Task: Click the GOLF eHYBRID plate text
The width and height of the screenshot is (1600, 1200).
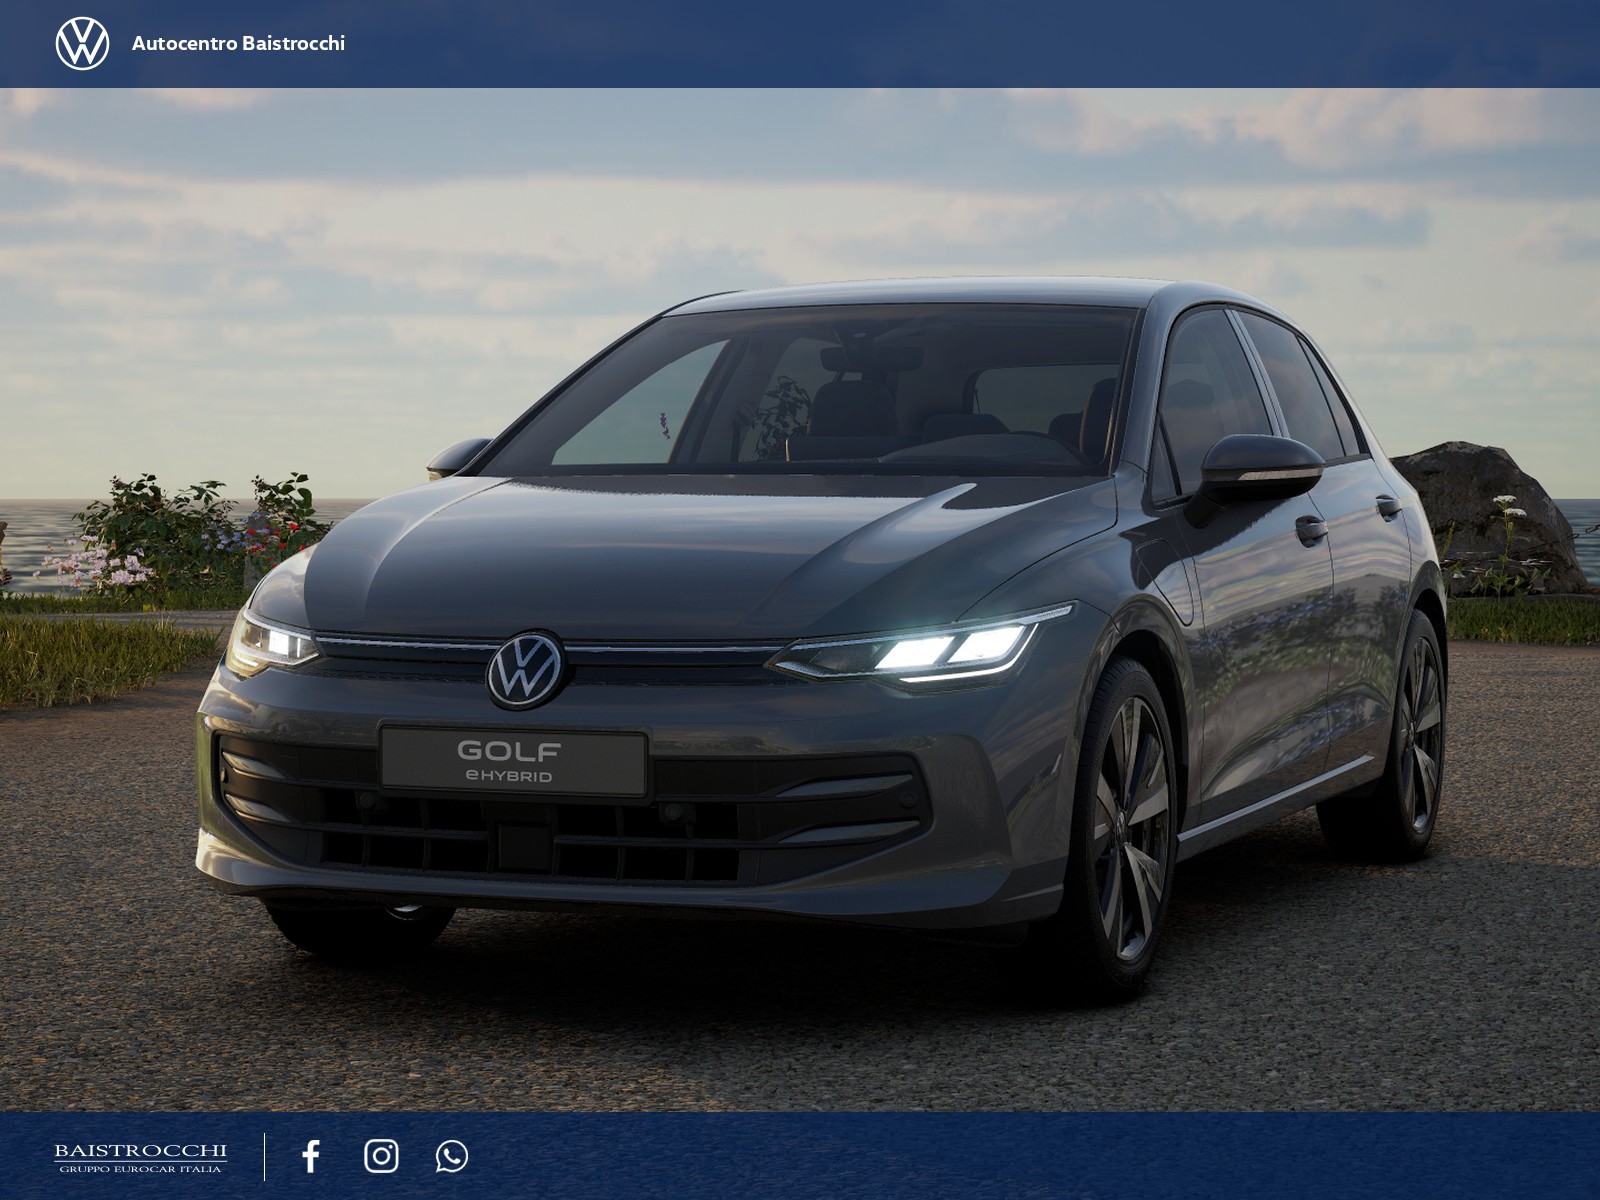Action: (x=509, y=761)
